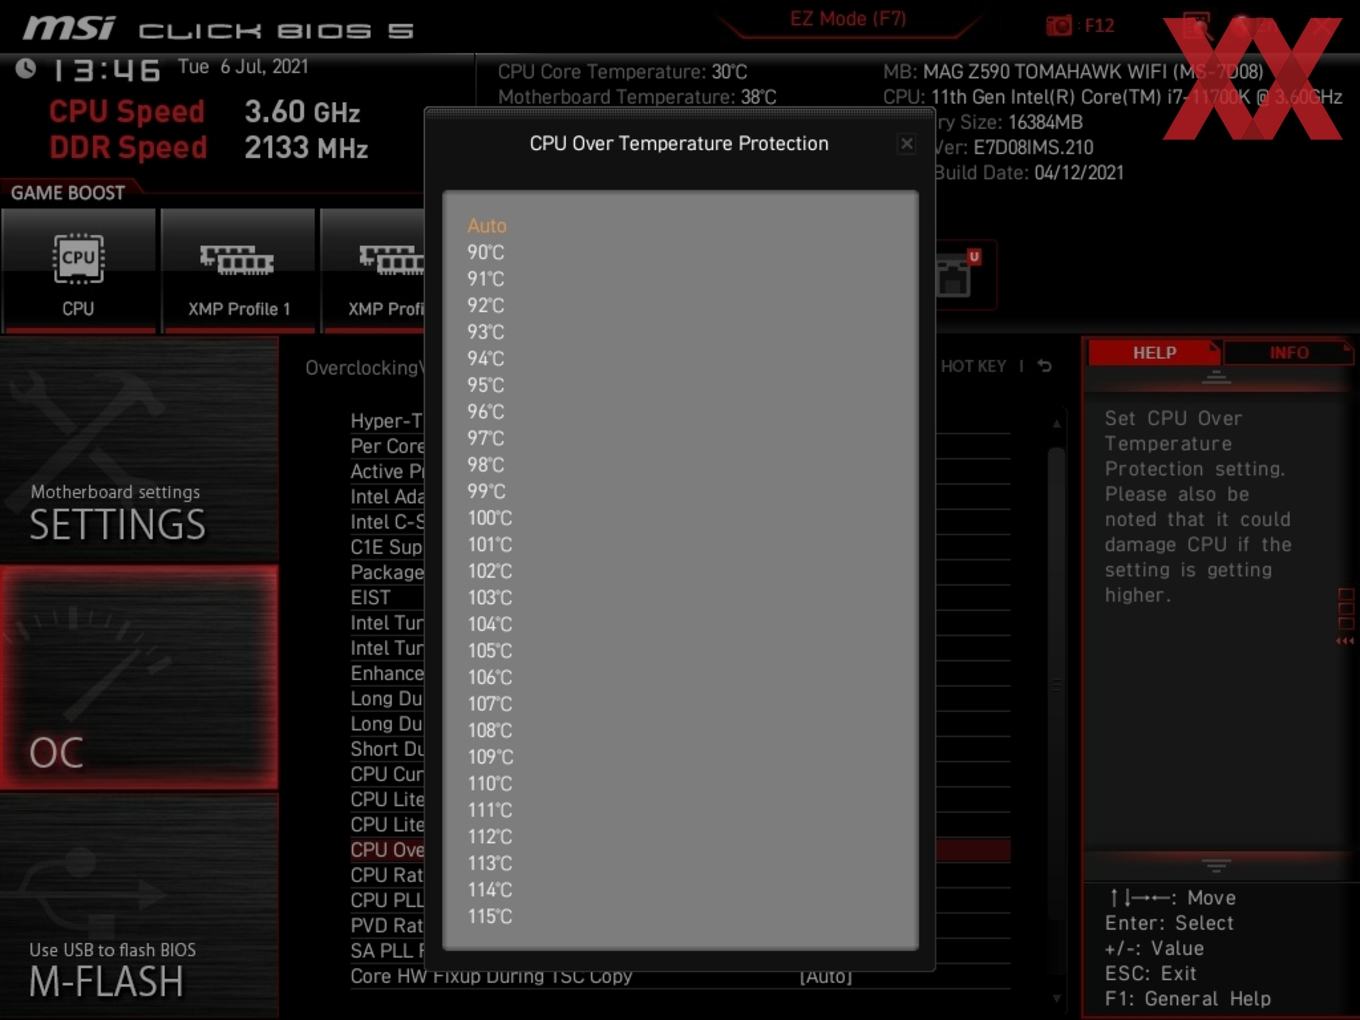This screenshot has width=1360, height=1020.
Task: Choose 111°C protection value
Action: click(x=490, y=810)
